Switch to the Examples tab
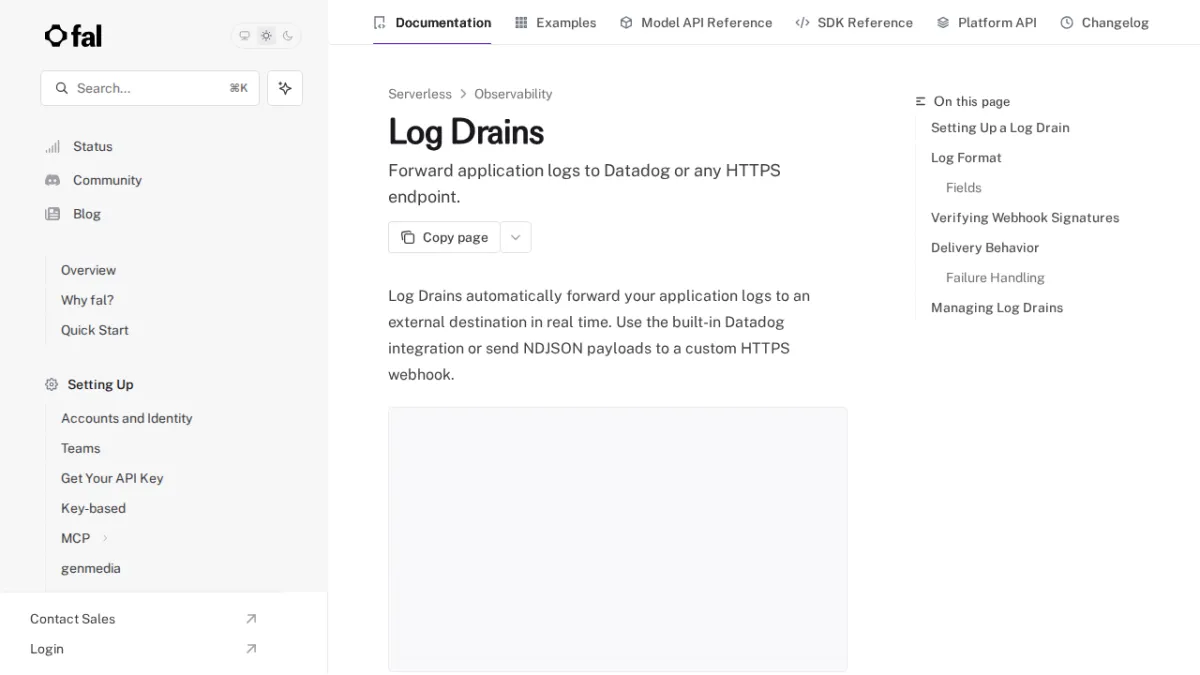This screenshot has width=1200, height=675. click(555, 22)
